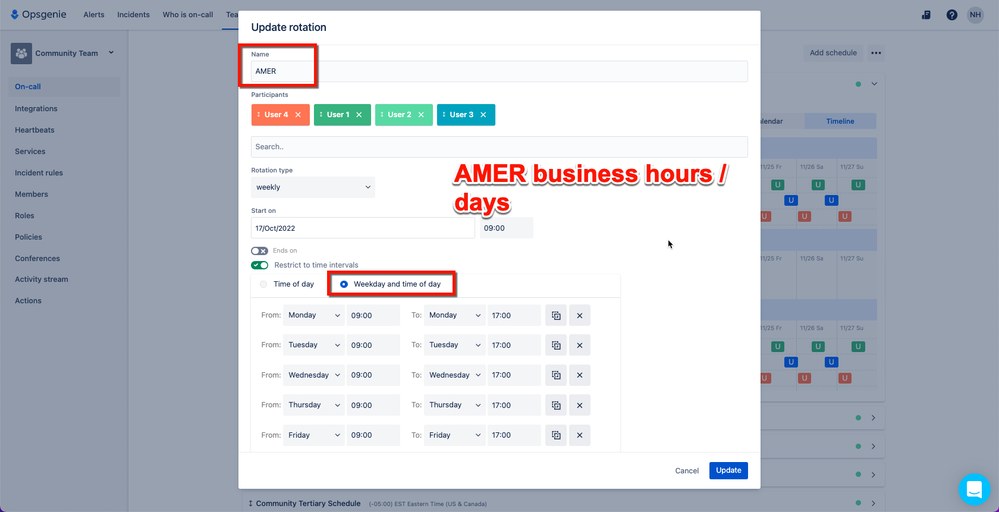Open Incidents in the top navigation
The height and width of the screenshot is (512, 999).
(x=133, y=15)
